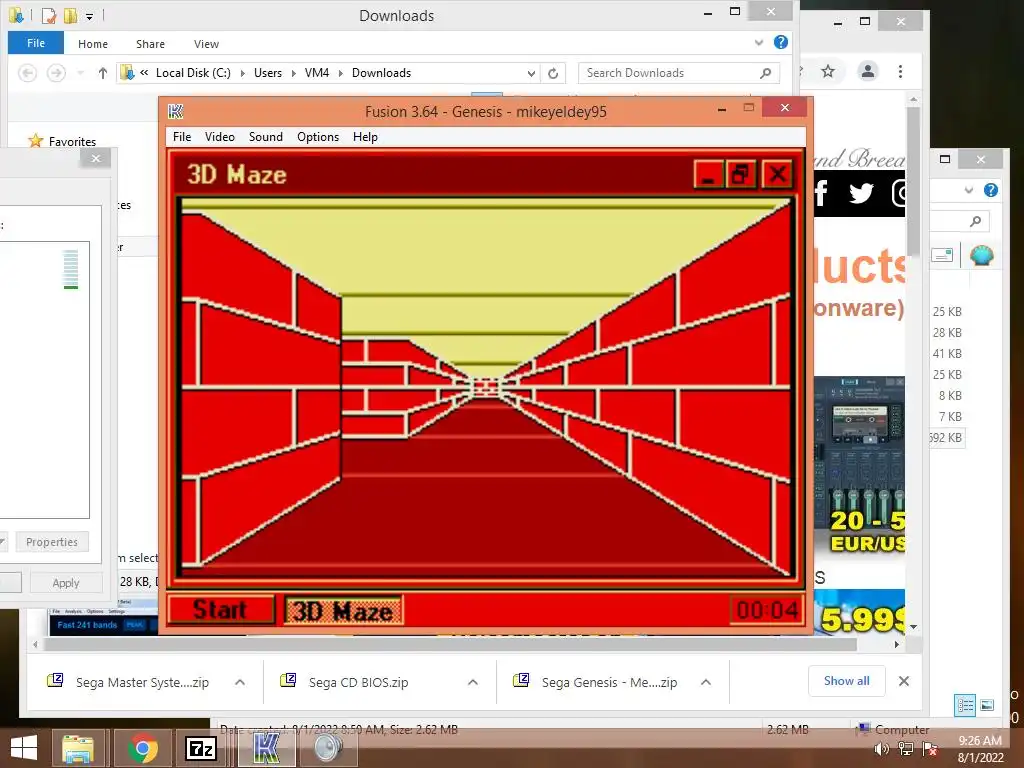Open the Help menu in Fusion
This screenshot has height=768, width=1024.
(x=365, y=136)
